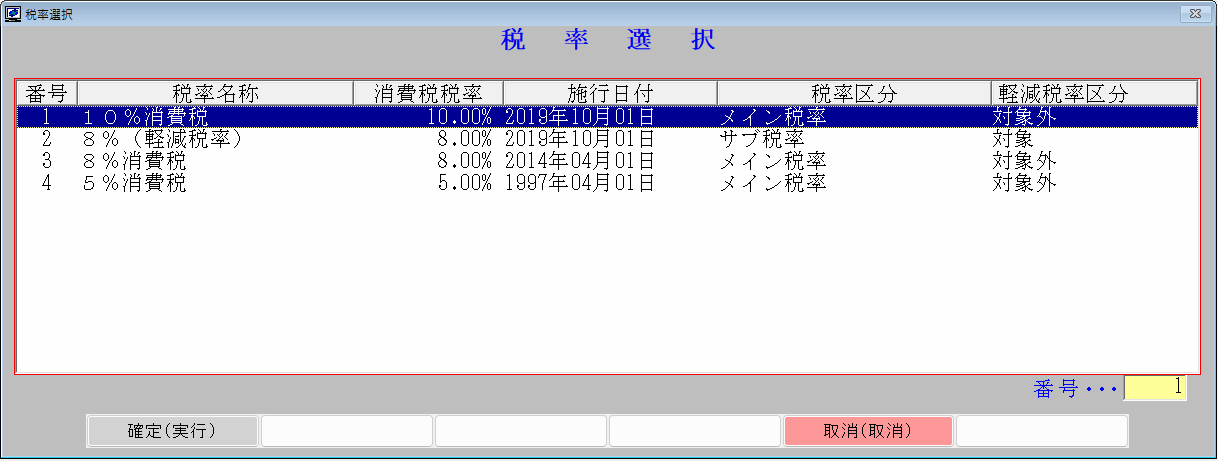Click the 軽減税率区分 column header
1218x461 pixels.
(1094, 93)
